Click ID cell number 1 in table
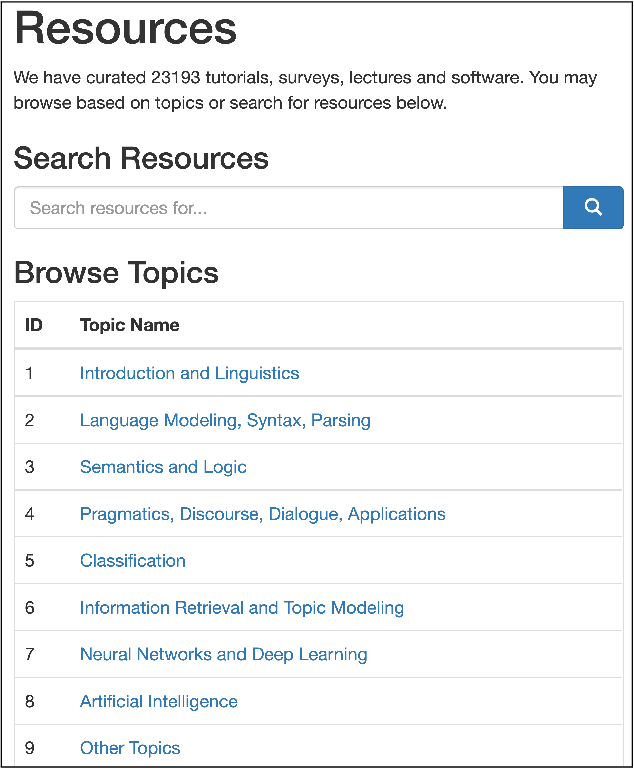The height and width of the screenshot is (768, 634). (x=30, y=373)
